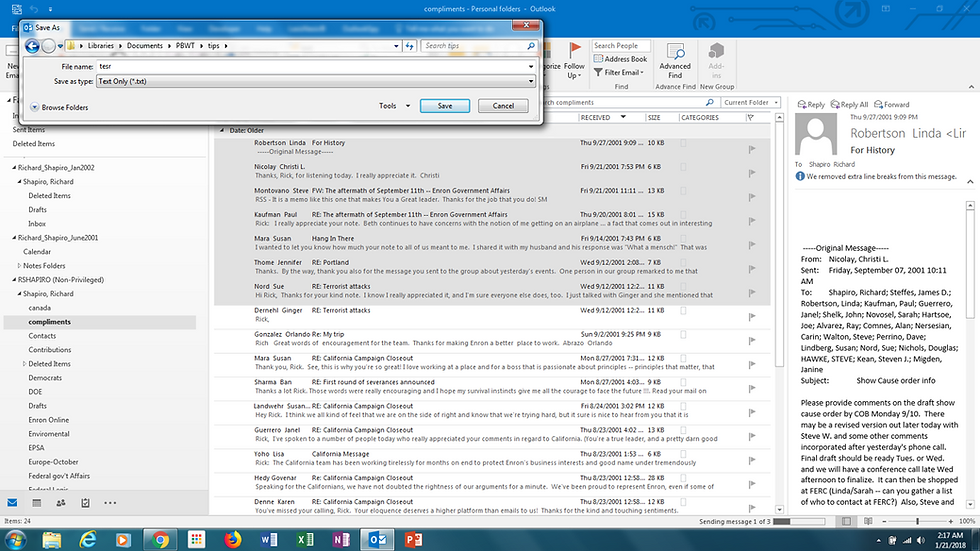This screenshot has width=980, height=551.
Task: Open Firefox from the taskbar
Action: point(232,539)
